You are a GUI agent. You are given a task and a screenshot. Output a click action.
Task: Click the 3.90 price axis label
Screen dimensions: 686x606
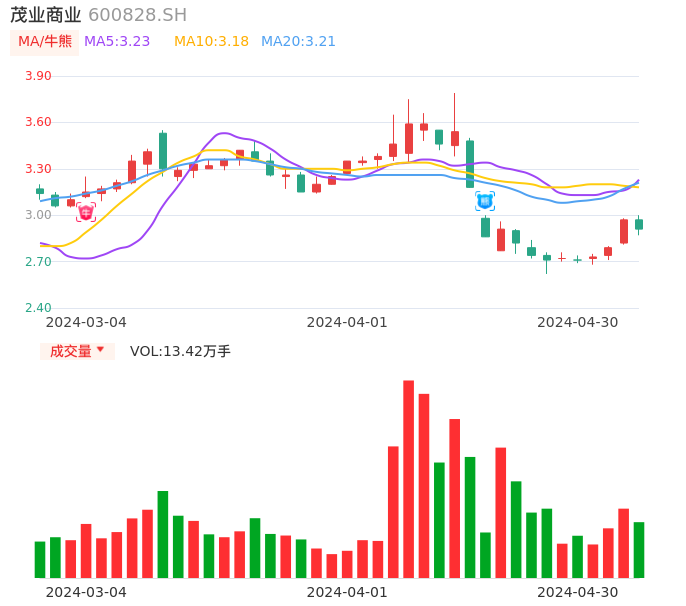click(38, 76)
